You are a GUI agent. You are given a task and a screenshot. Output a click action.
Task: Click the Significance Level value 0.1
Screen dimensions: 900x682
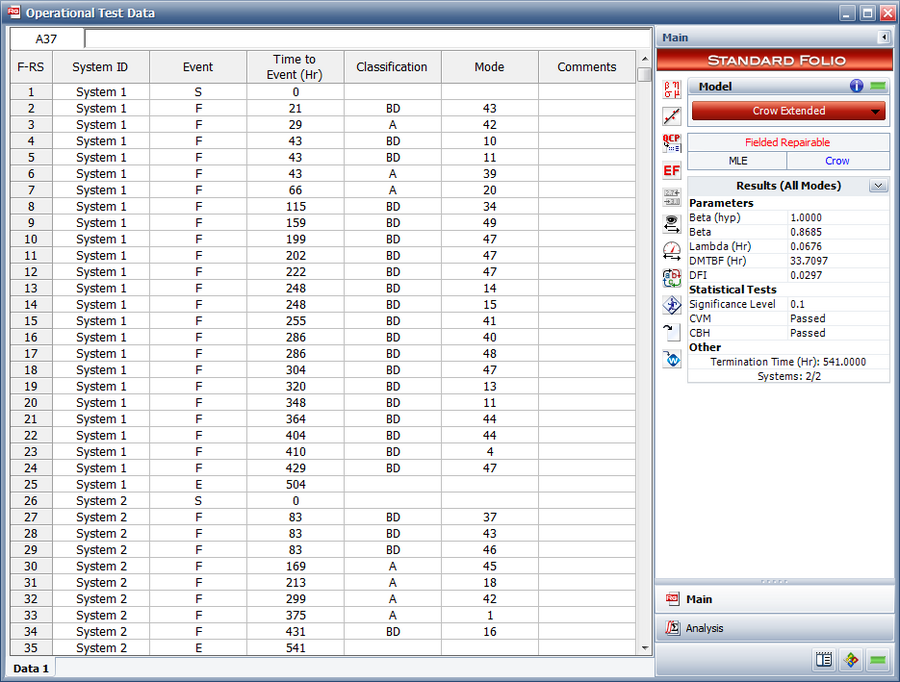797,304
